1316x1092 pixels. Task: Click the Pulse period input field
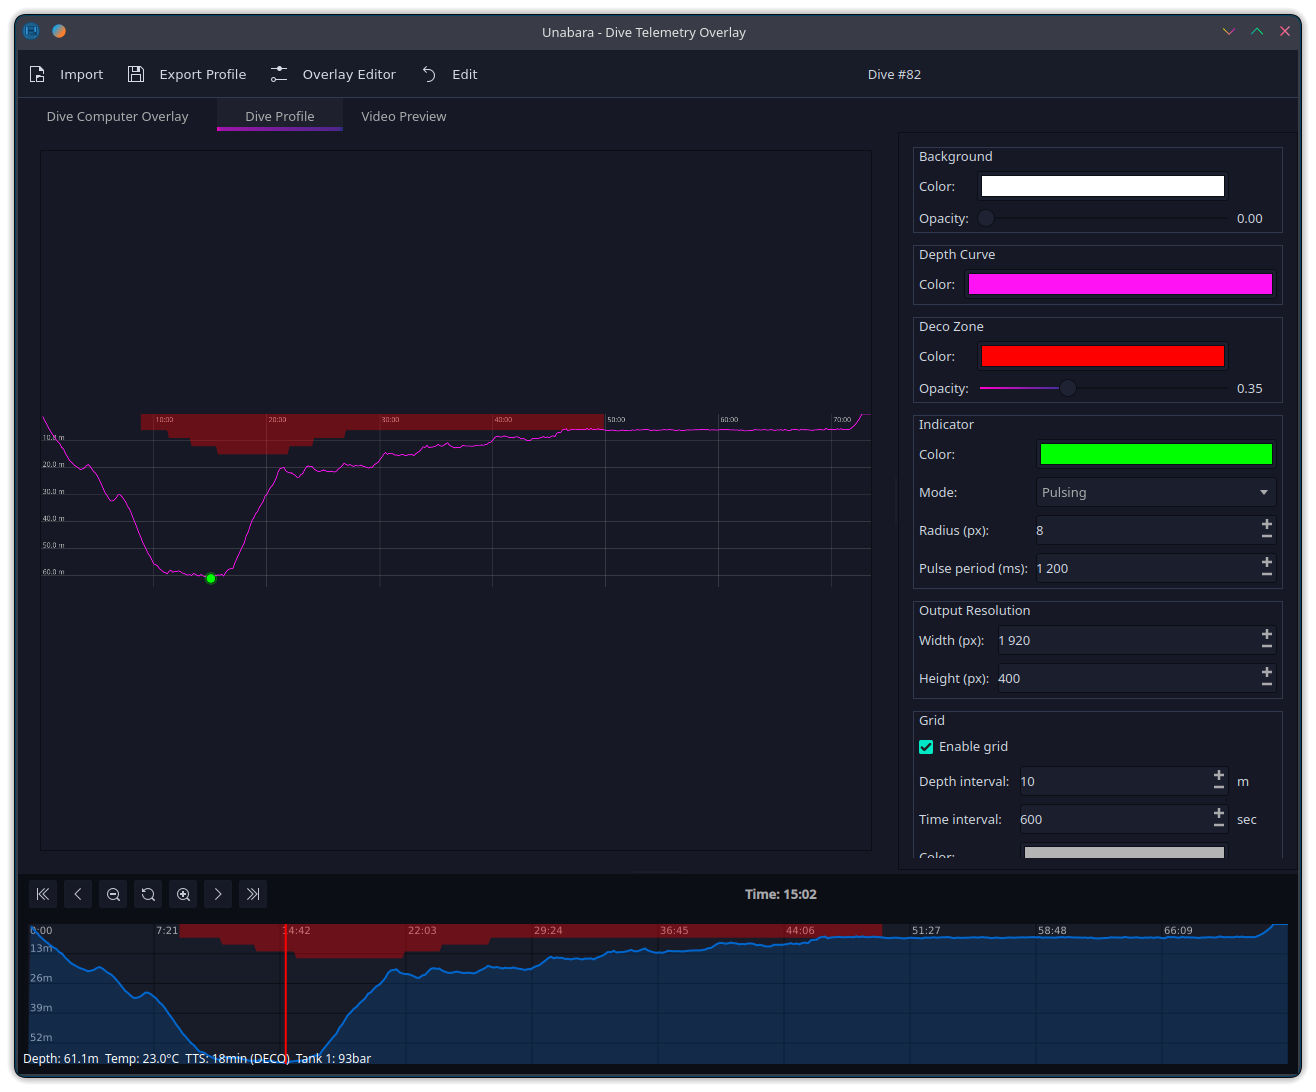pyautogui.click(x=1146, y=568)
